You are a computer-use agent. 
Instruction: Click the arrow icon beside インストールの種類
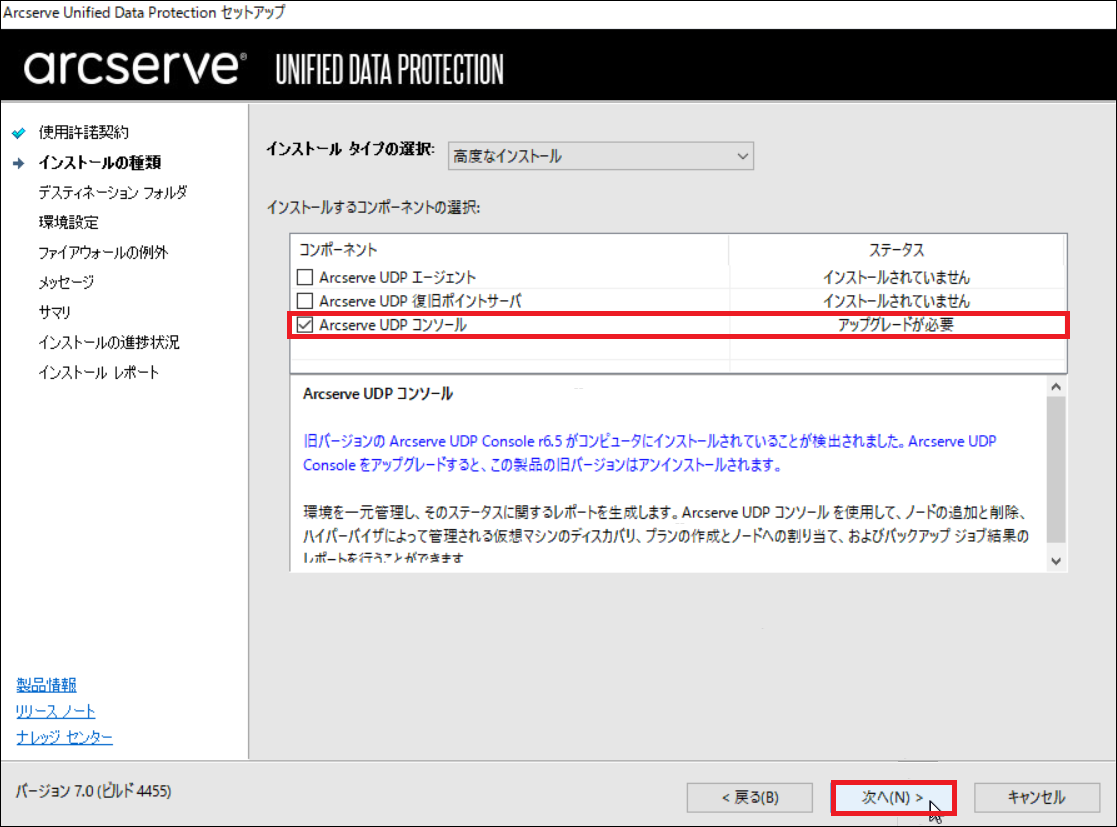click(19, 163)
